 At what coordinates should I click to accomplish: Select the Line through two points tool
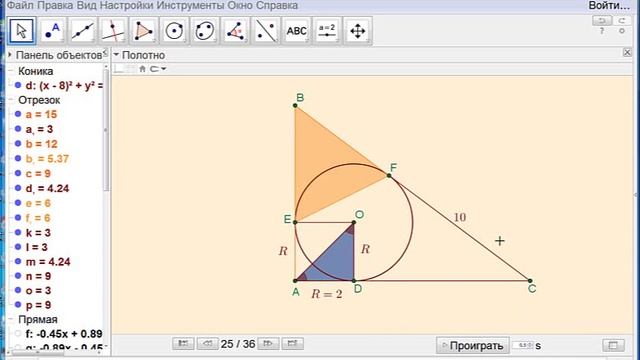(x=82, y=31)
